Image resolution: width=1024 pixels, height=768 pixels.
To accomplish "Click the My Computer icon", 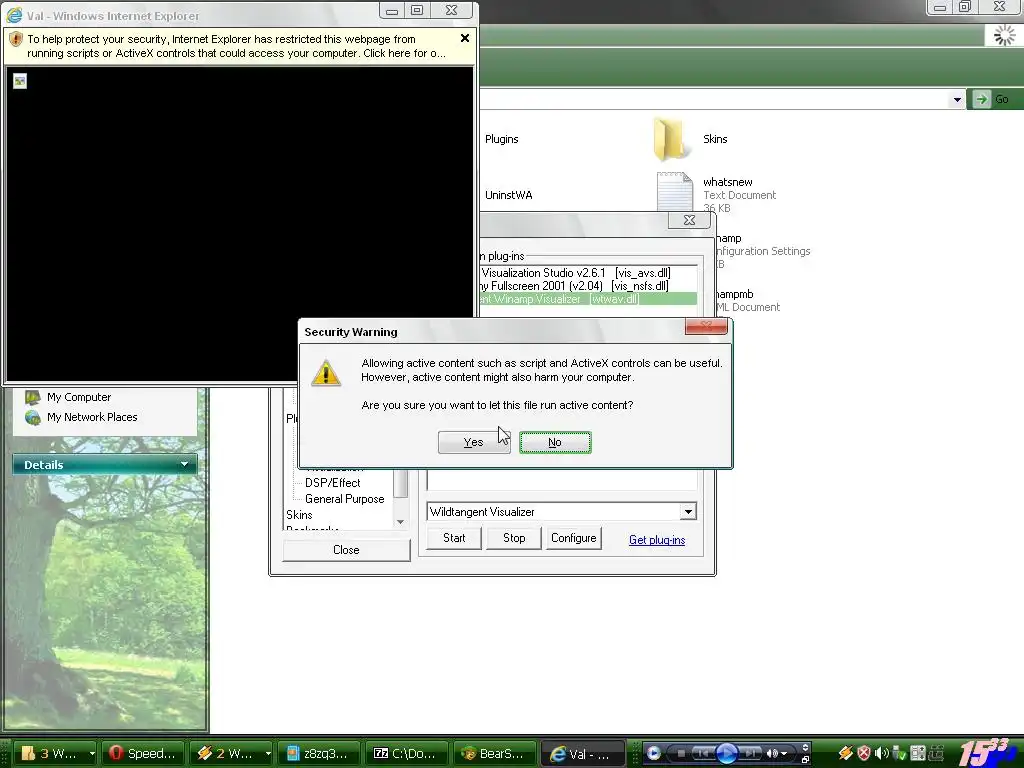I will tap(33, 397).
